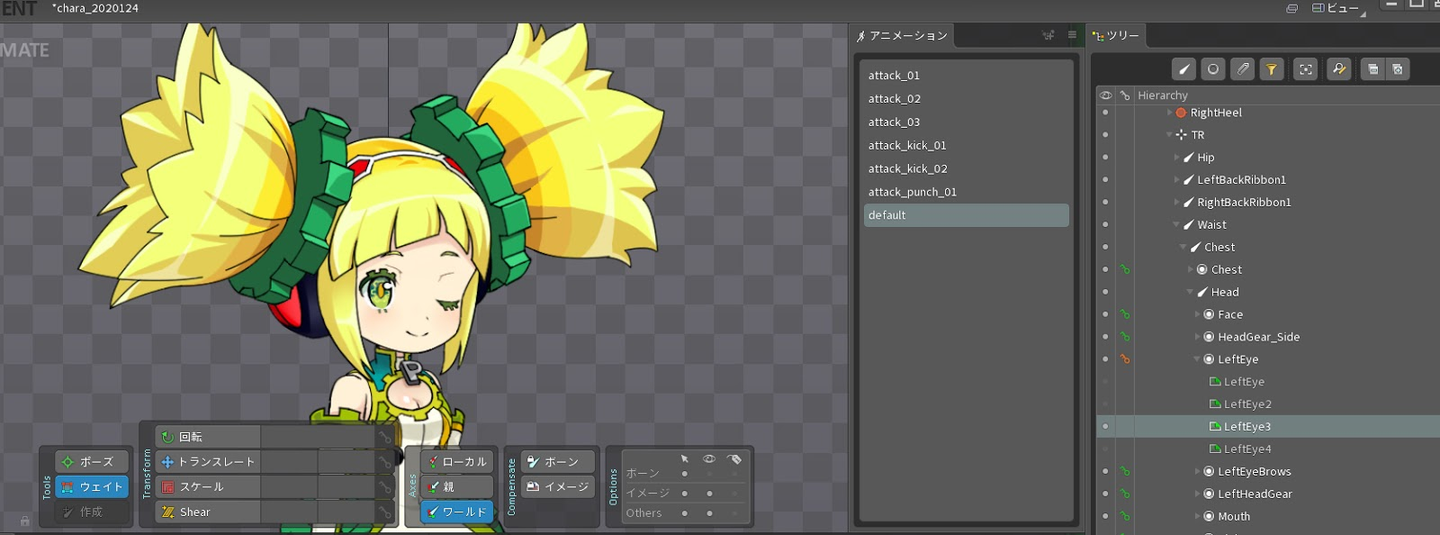This screenshot has height=535, width=1440.
Task: Toggle visibility dot for the Hip bone
Action: click(1105, 158)
